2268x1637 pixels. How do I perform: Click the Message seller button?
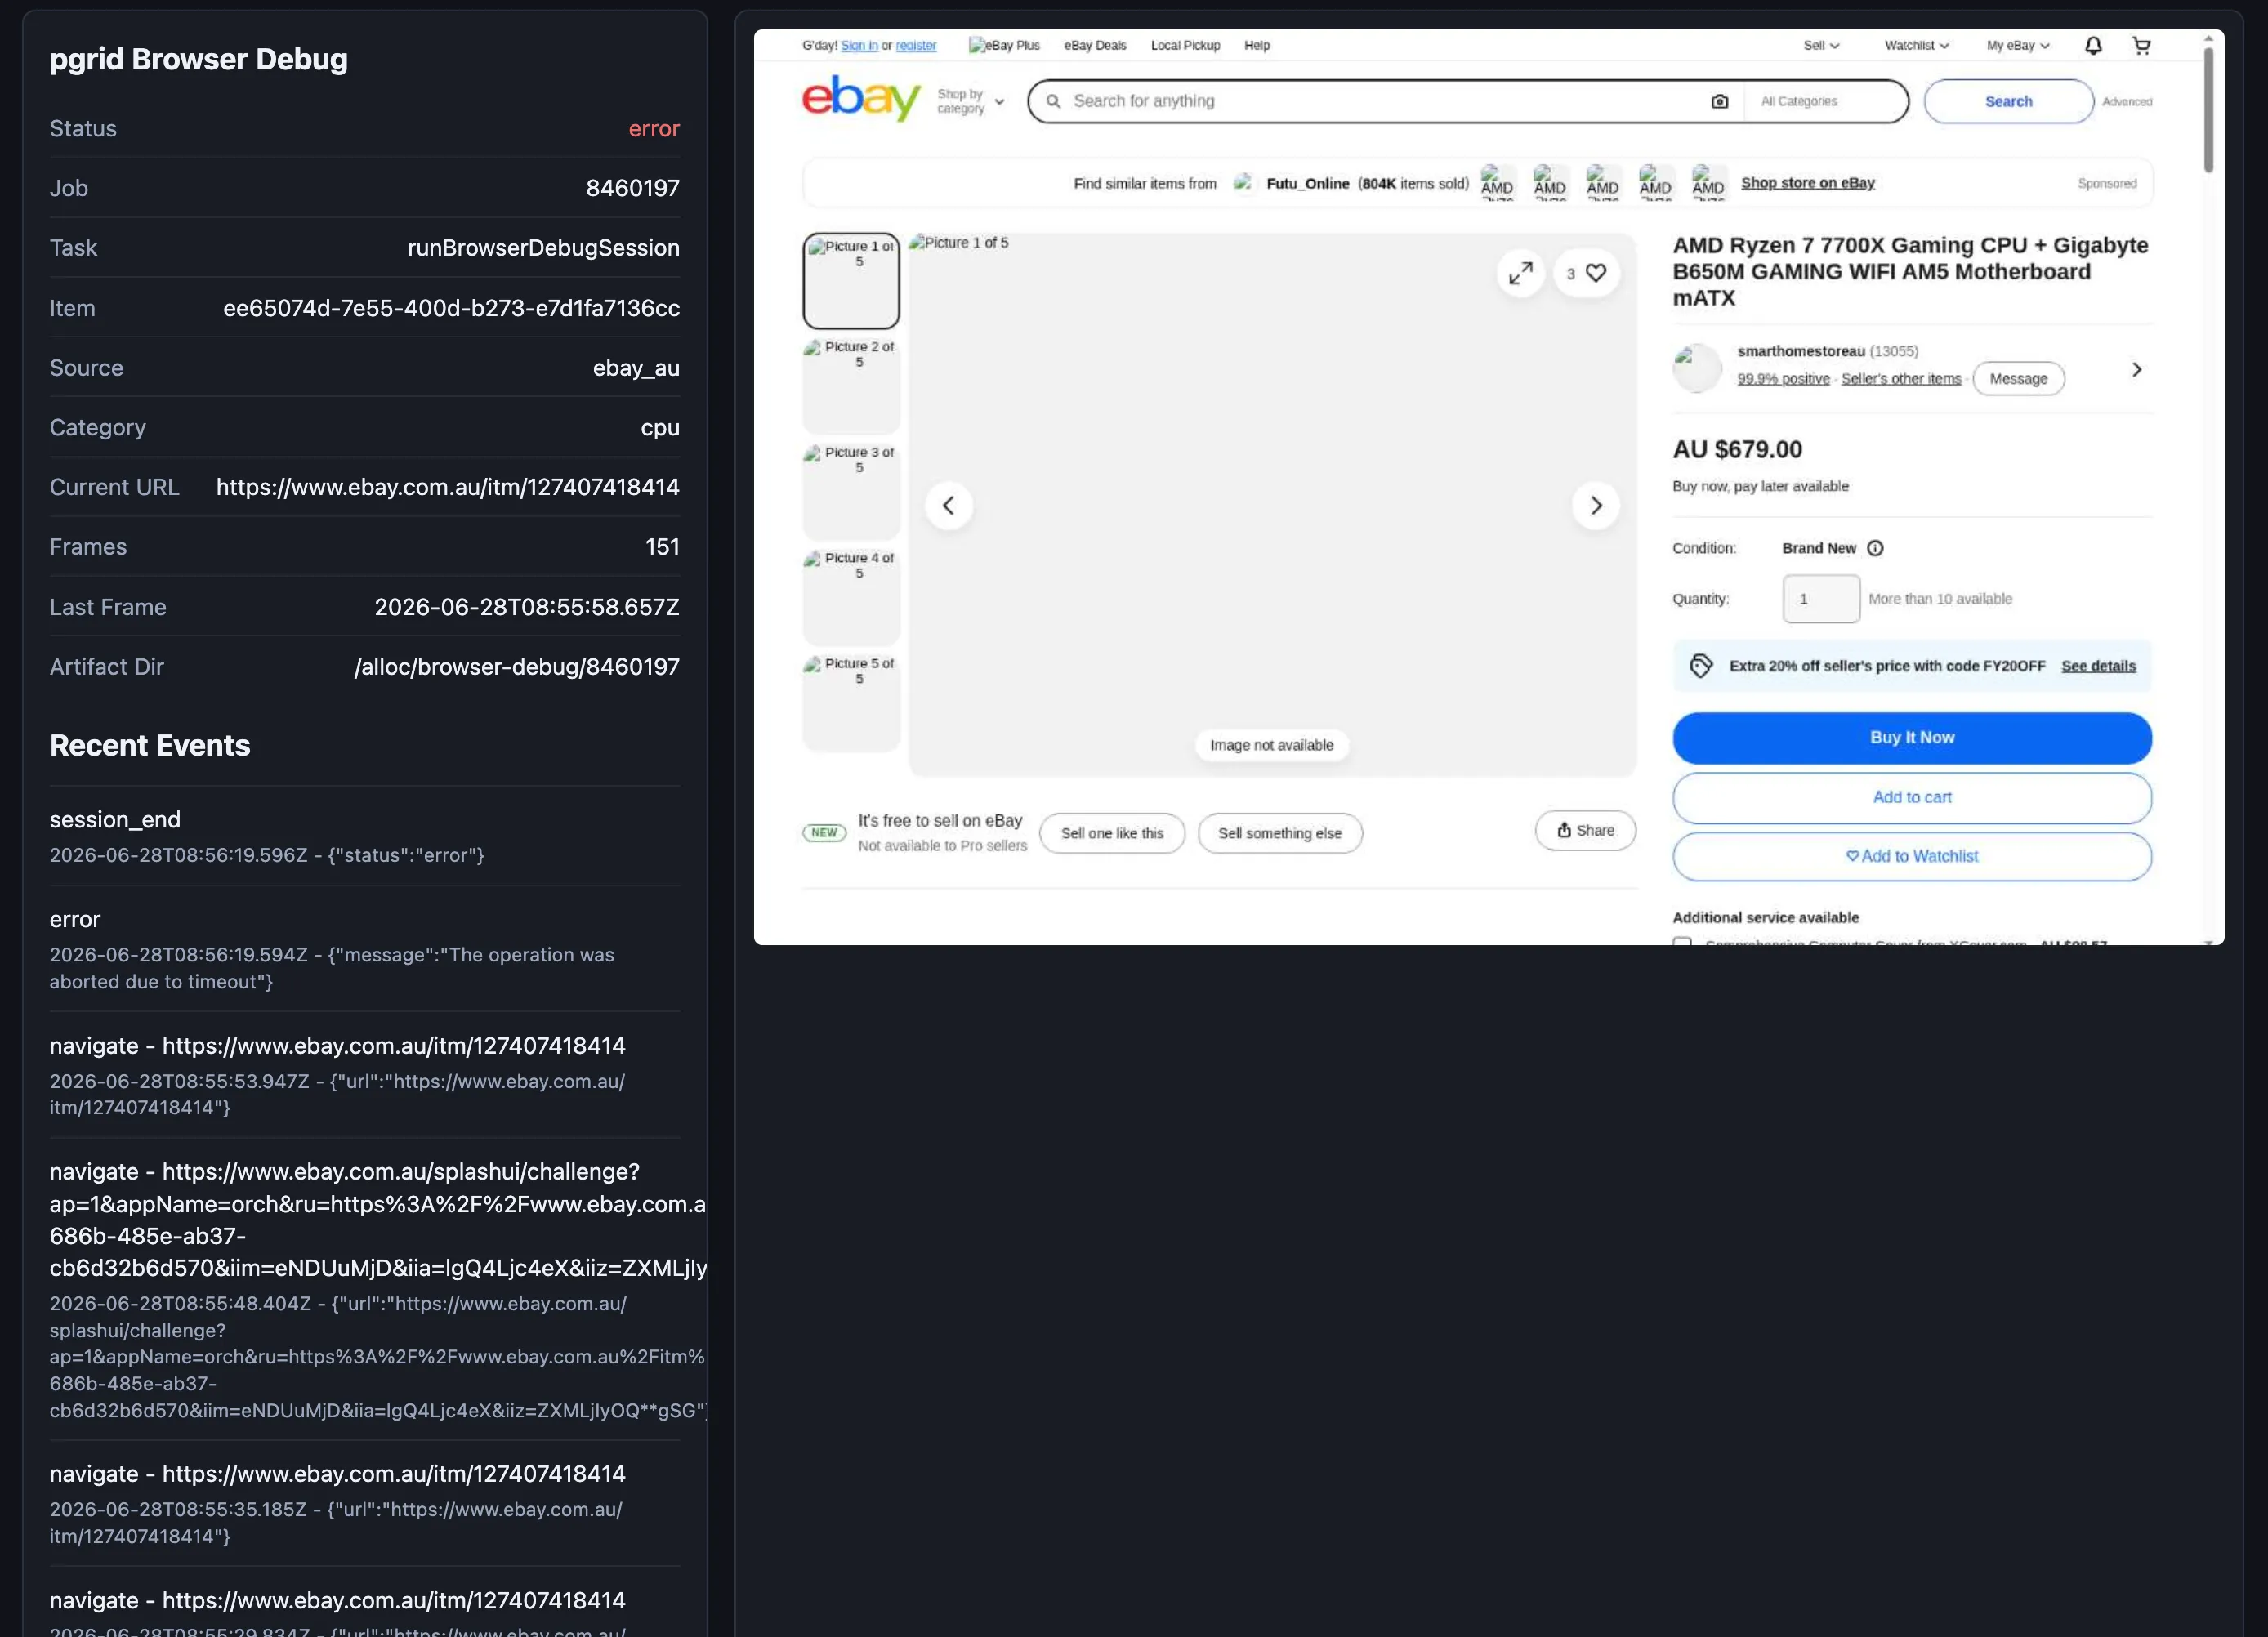2018,378
